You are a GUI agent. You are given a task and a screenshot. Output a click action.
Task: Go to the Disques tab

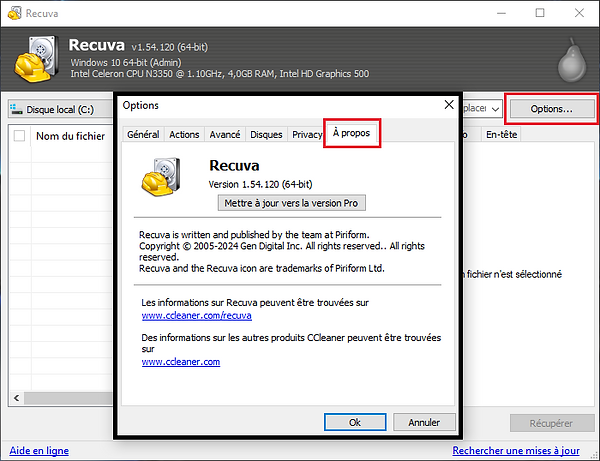click(x=266, y=135)
